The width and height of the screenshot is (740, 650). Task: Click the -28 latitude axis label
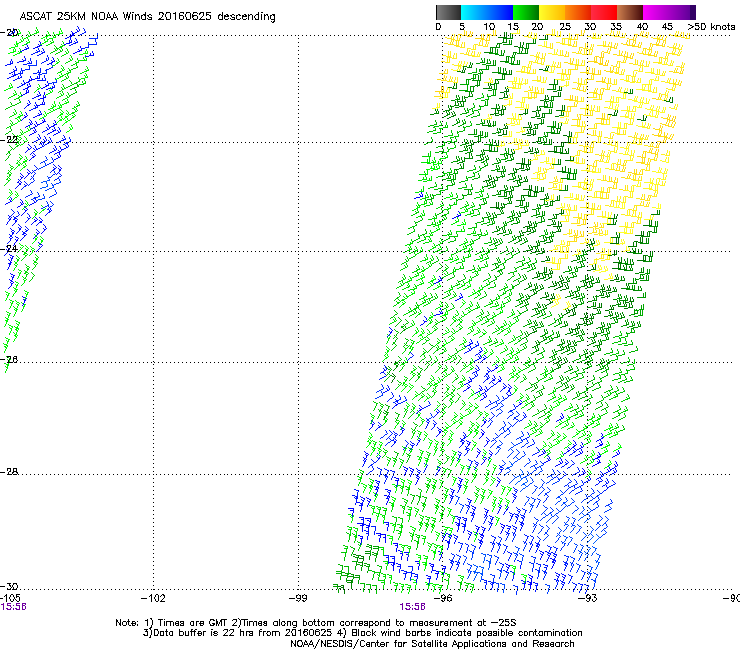(x=9, y=472)
